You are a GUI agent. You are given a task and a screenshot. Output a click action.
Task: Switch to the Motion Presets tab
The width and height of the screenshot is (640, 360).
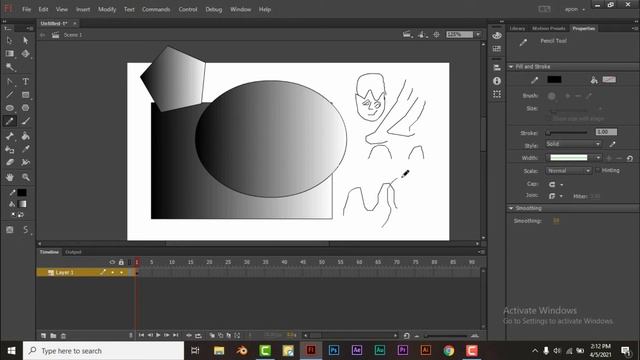coord(549,28)
